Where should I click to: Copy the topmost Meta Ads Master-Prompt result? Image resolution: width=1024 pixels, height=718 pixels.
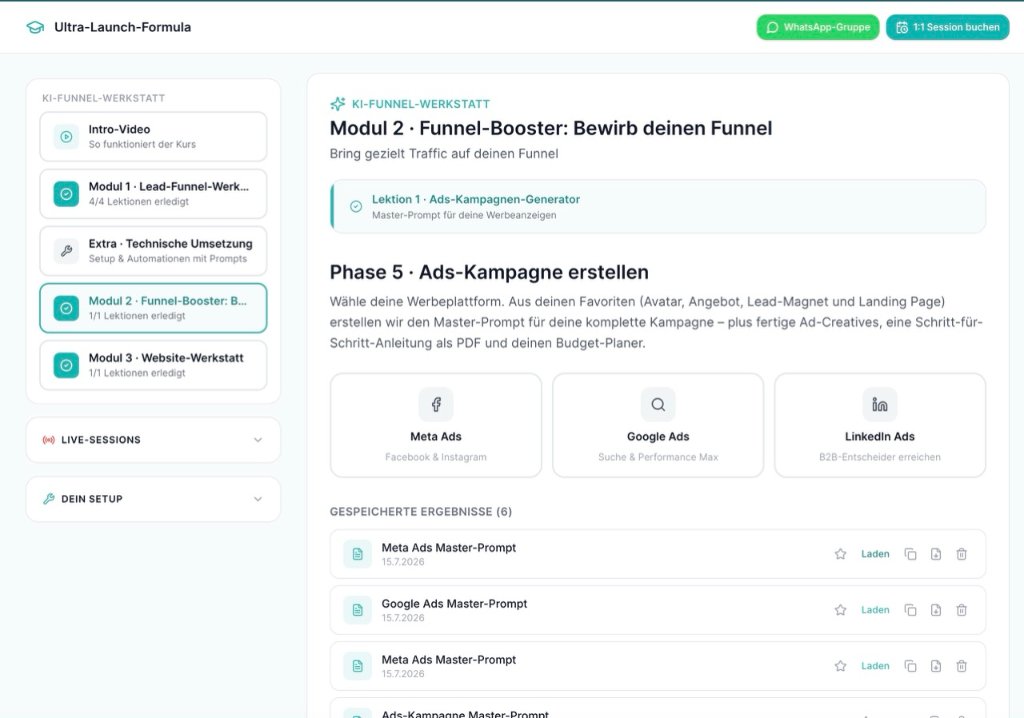click(x=910, y=554)
